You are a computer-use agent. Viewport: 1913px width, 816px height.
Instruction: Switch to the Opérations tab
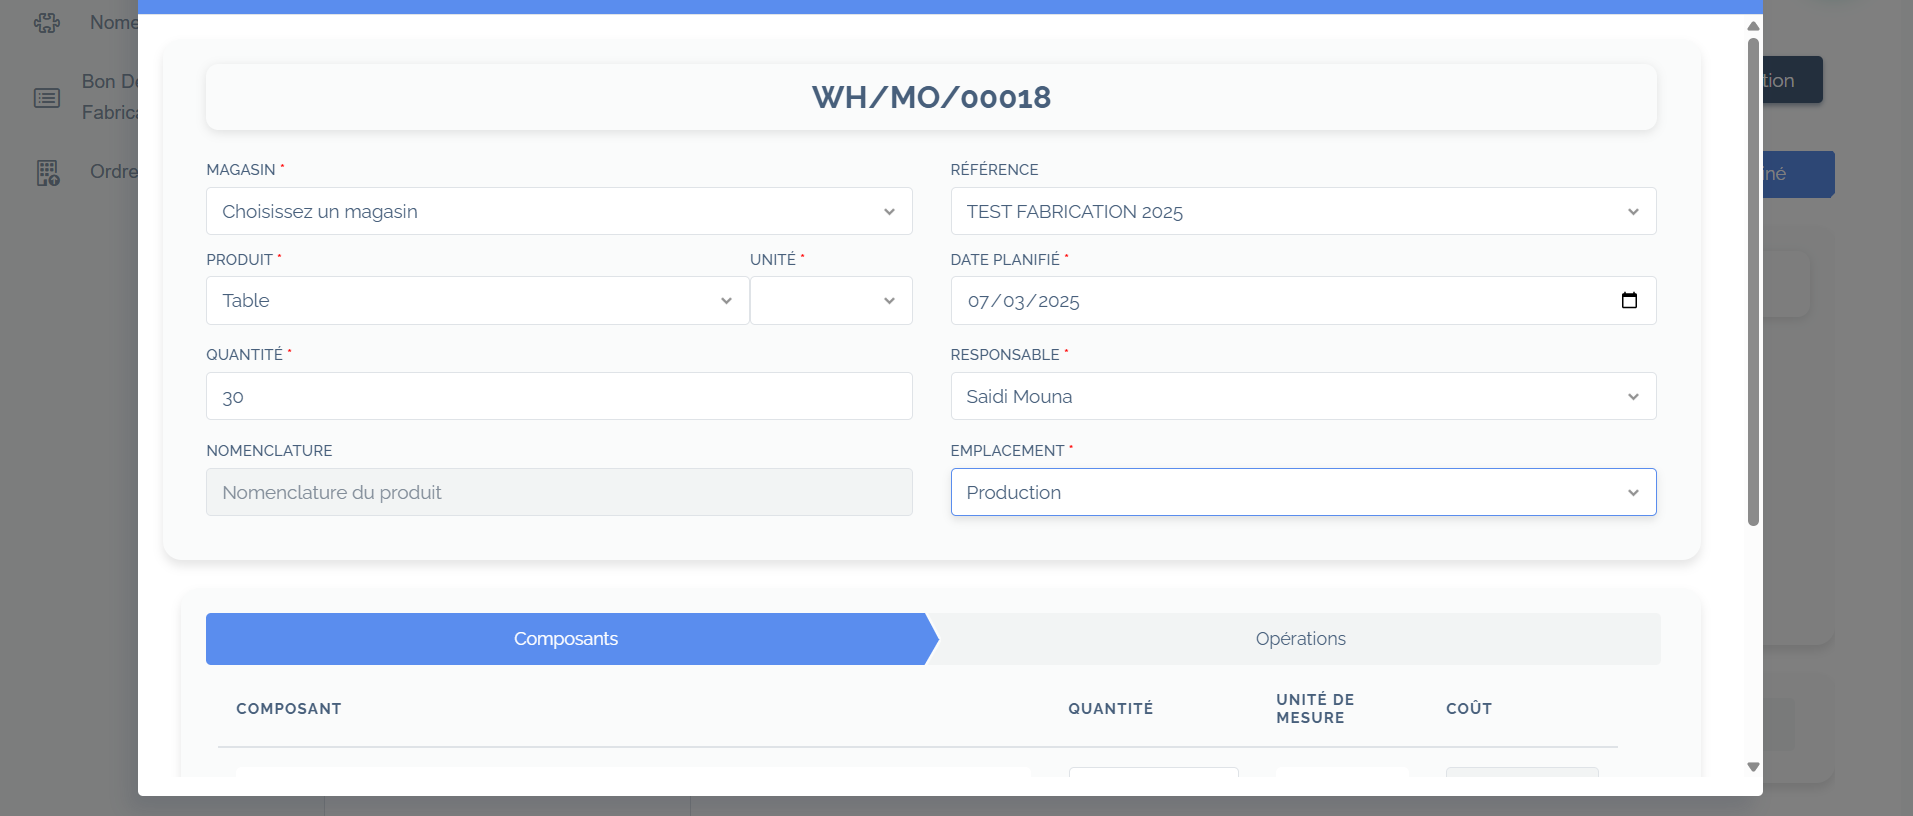[x=1300, y=639]
